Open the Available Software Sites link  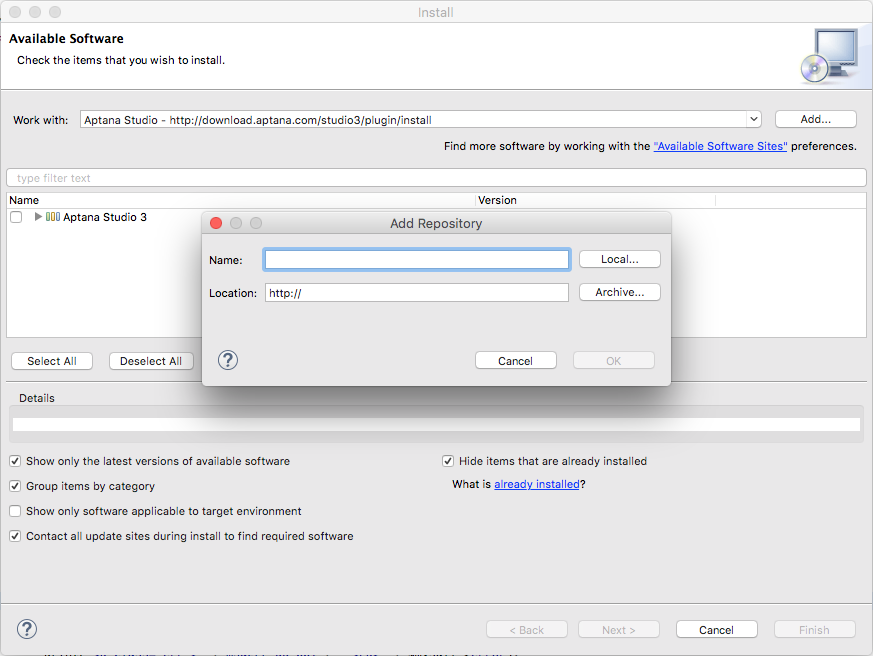pos(720,146)
